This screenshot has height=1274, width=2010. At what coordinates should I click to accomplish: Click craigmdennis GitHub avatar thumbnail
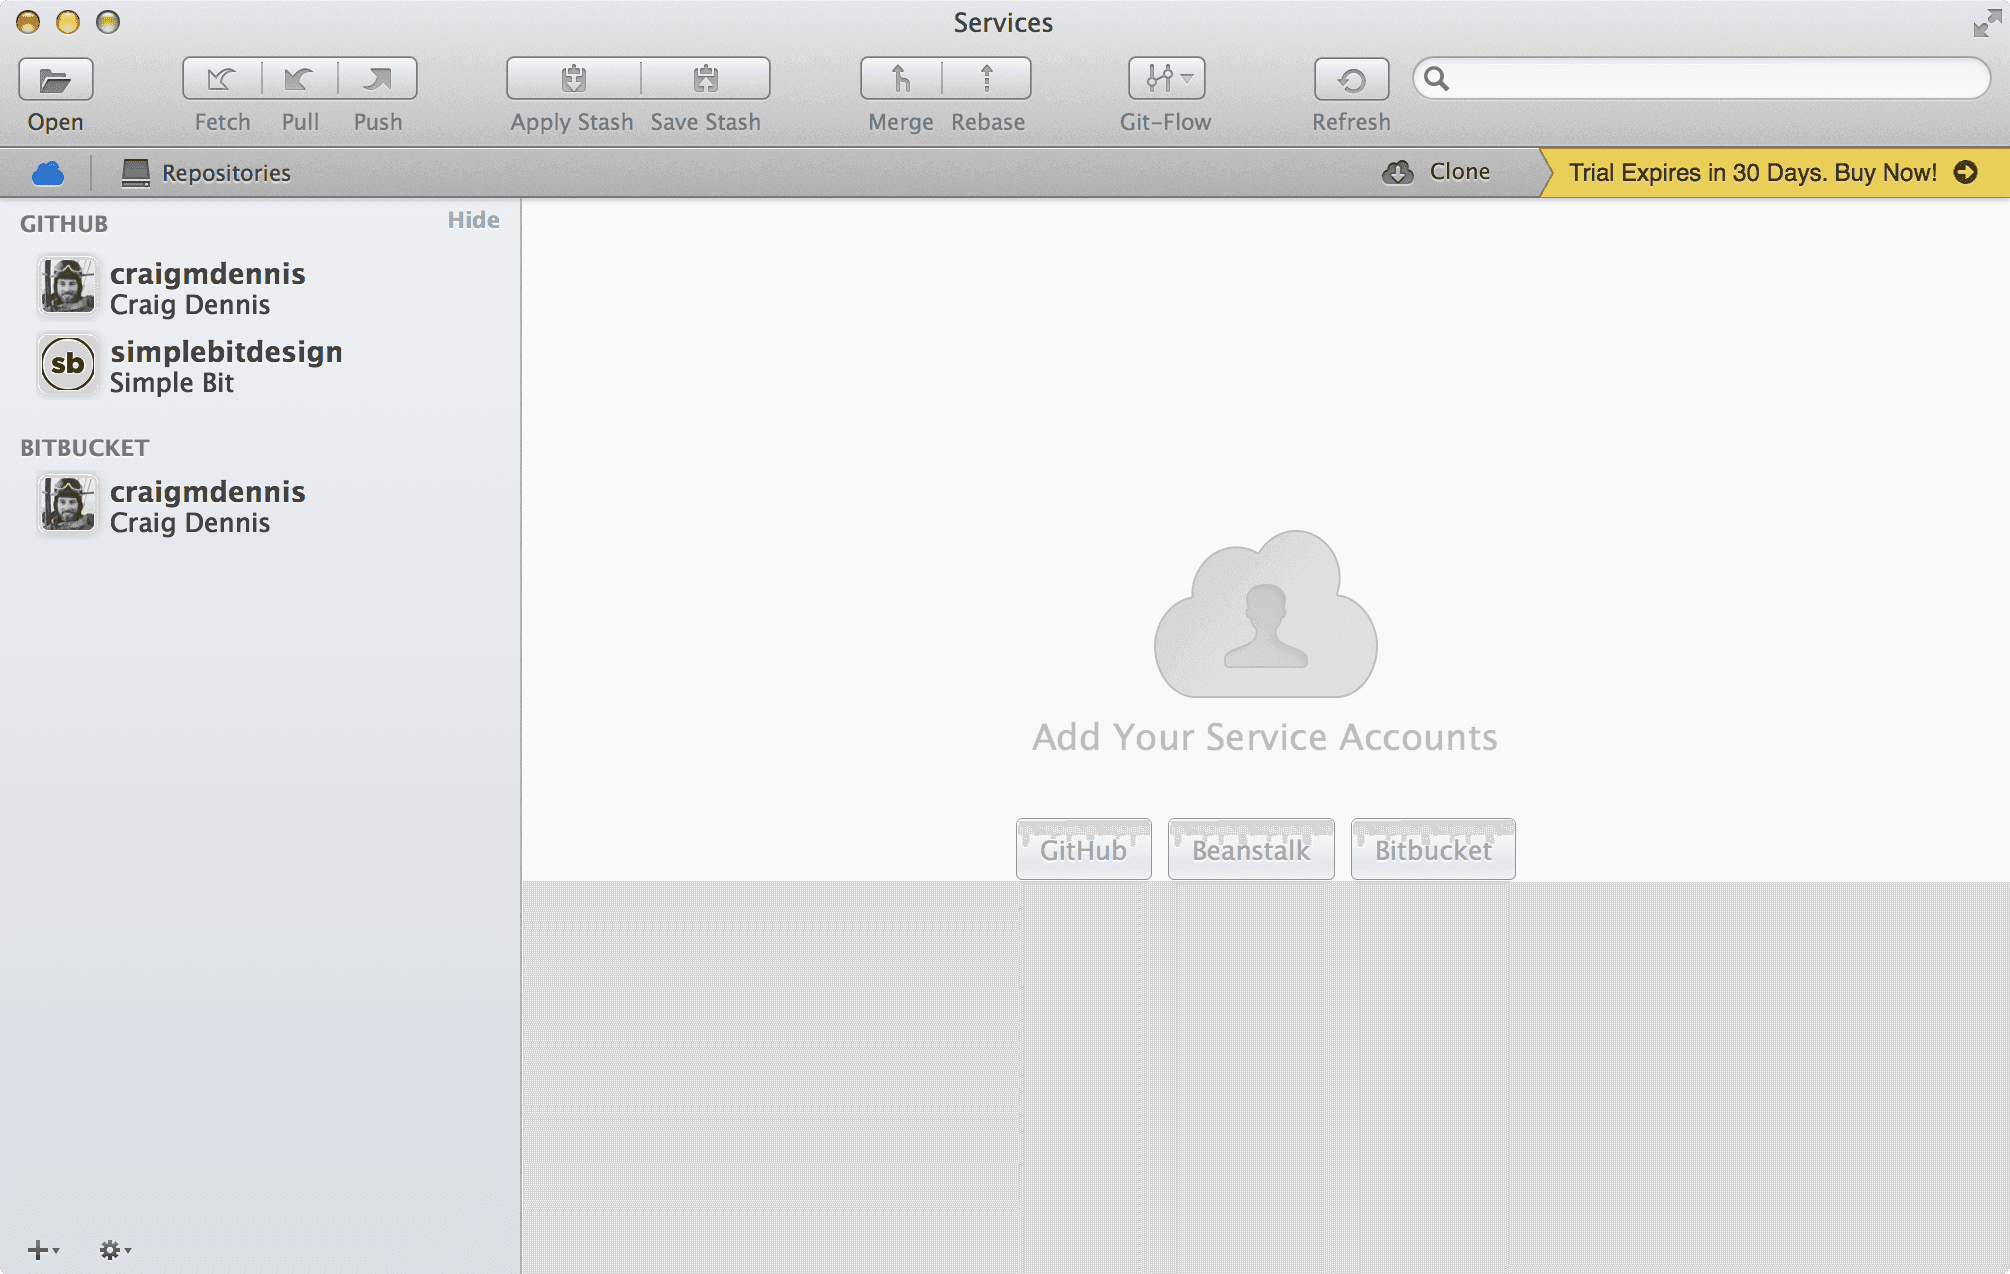(x=68, y=286)
